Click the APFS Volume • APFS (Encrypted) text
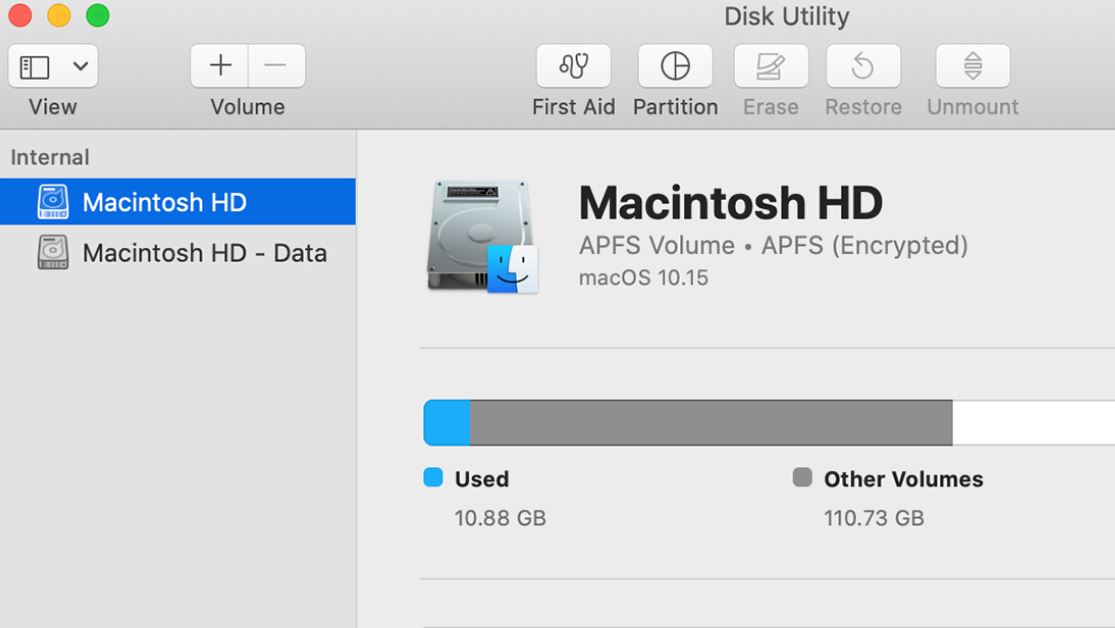 773,245
